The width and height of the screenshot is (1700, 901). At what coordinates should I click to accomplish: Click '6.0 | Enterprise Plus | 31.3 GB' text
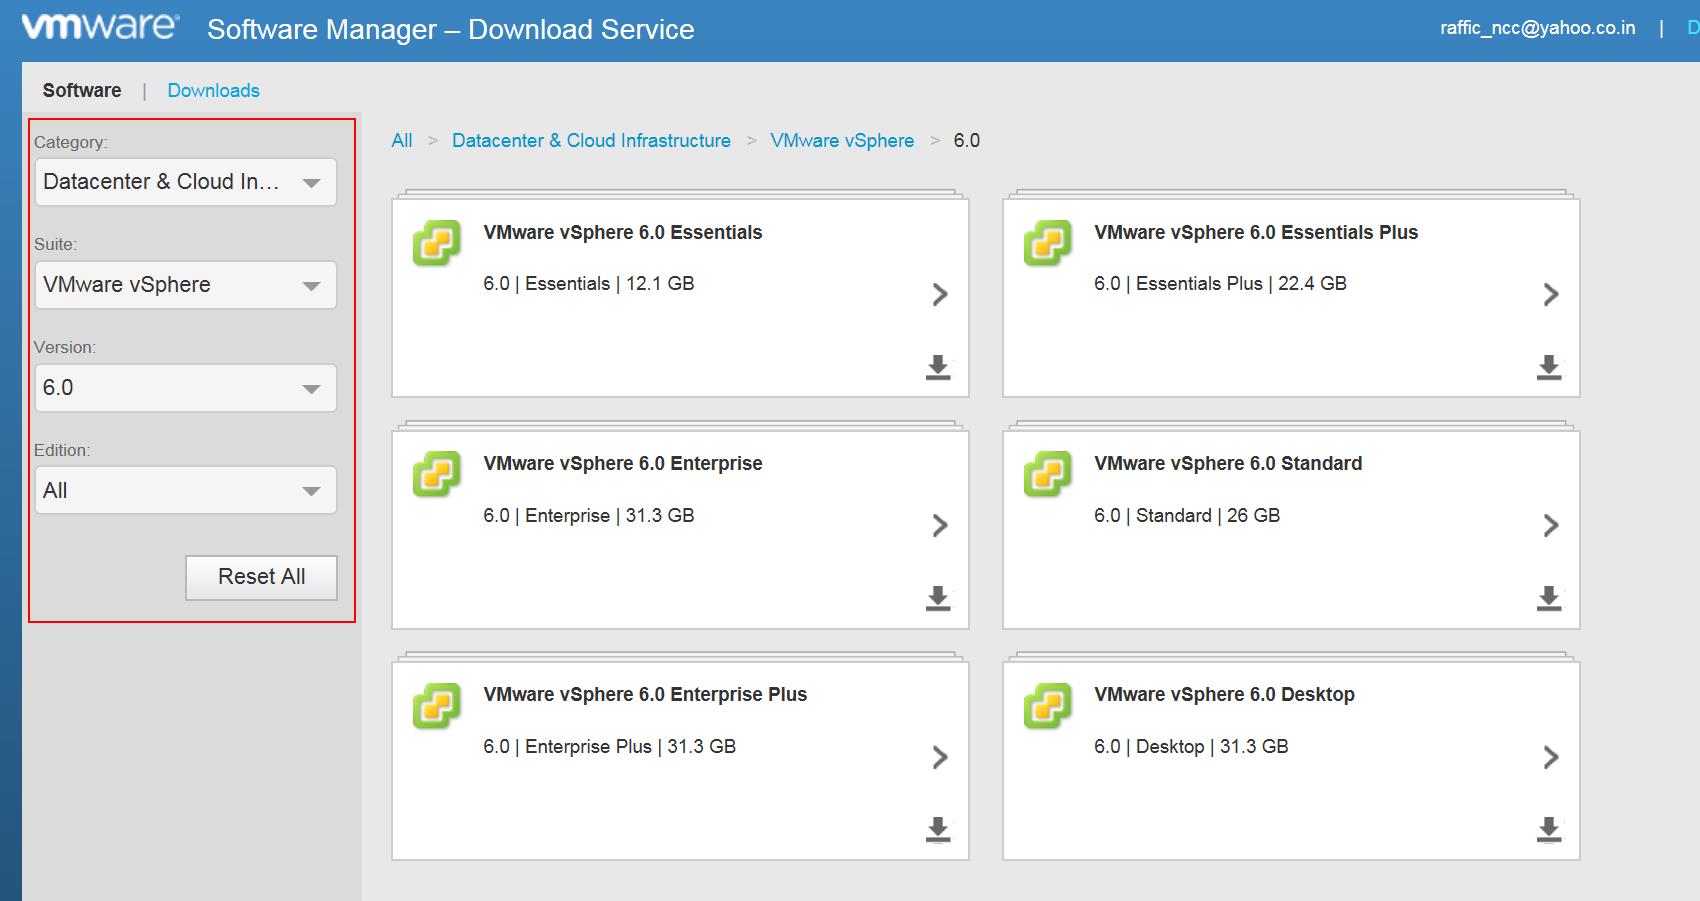pos(610,746)
